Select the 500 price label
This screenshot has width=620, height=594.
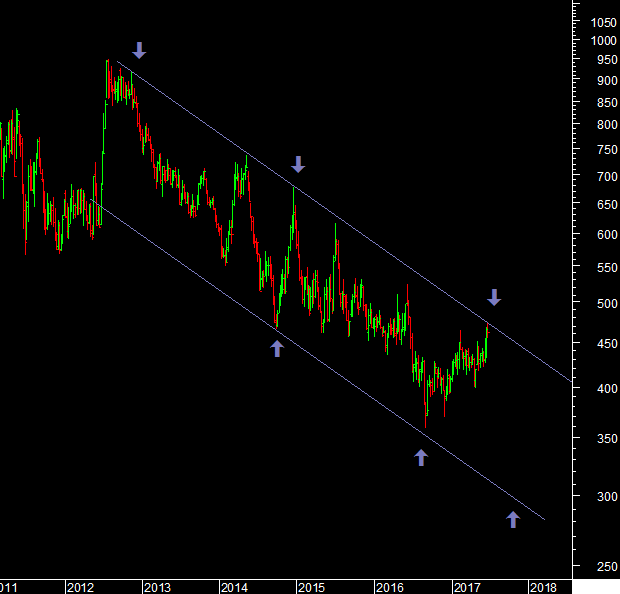click(x=607, y=304)
